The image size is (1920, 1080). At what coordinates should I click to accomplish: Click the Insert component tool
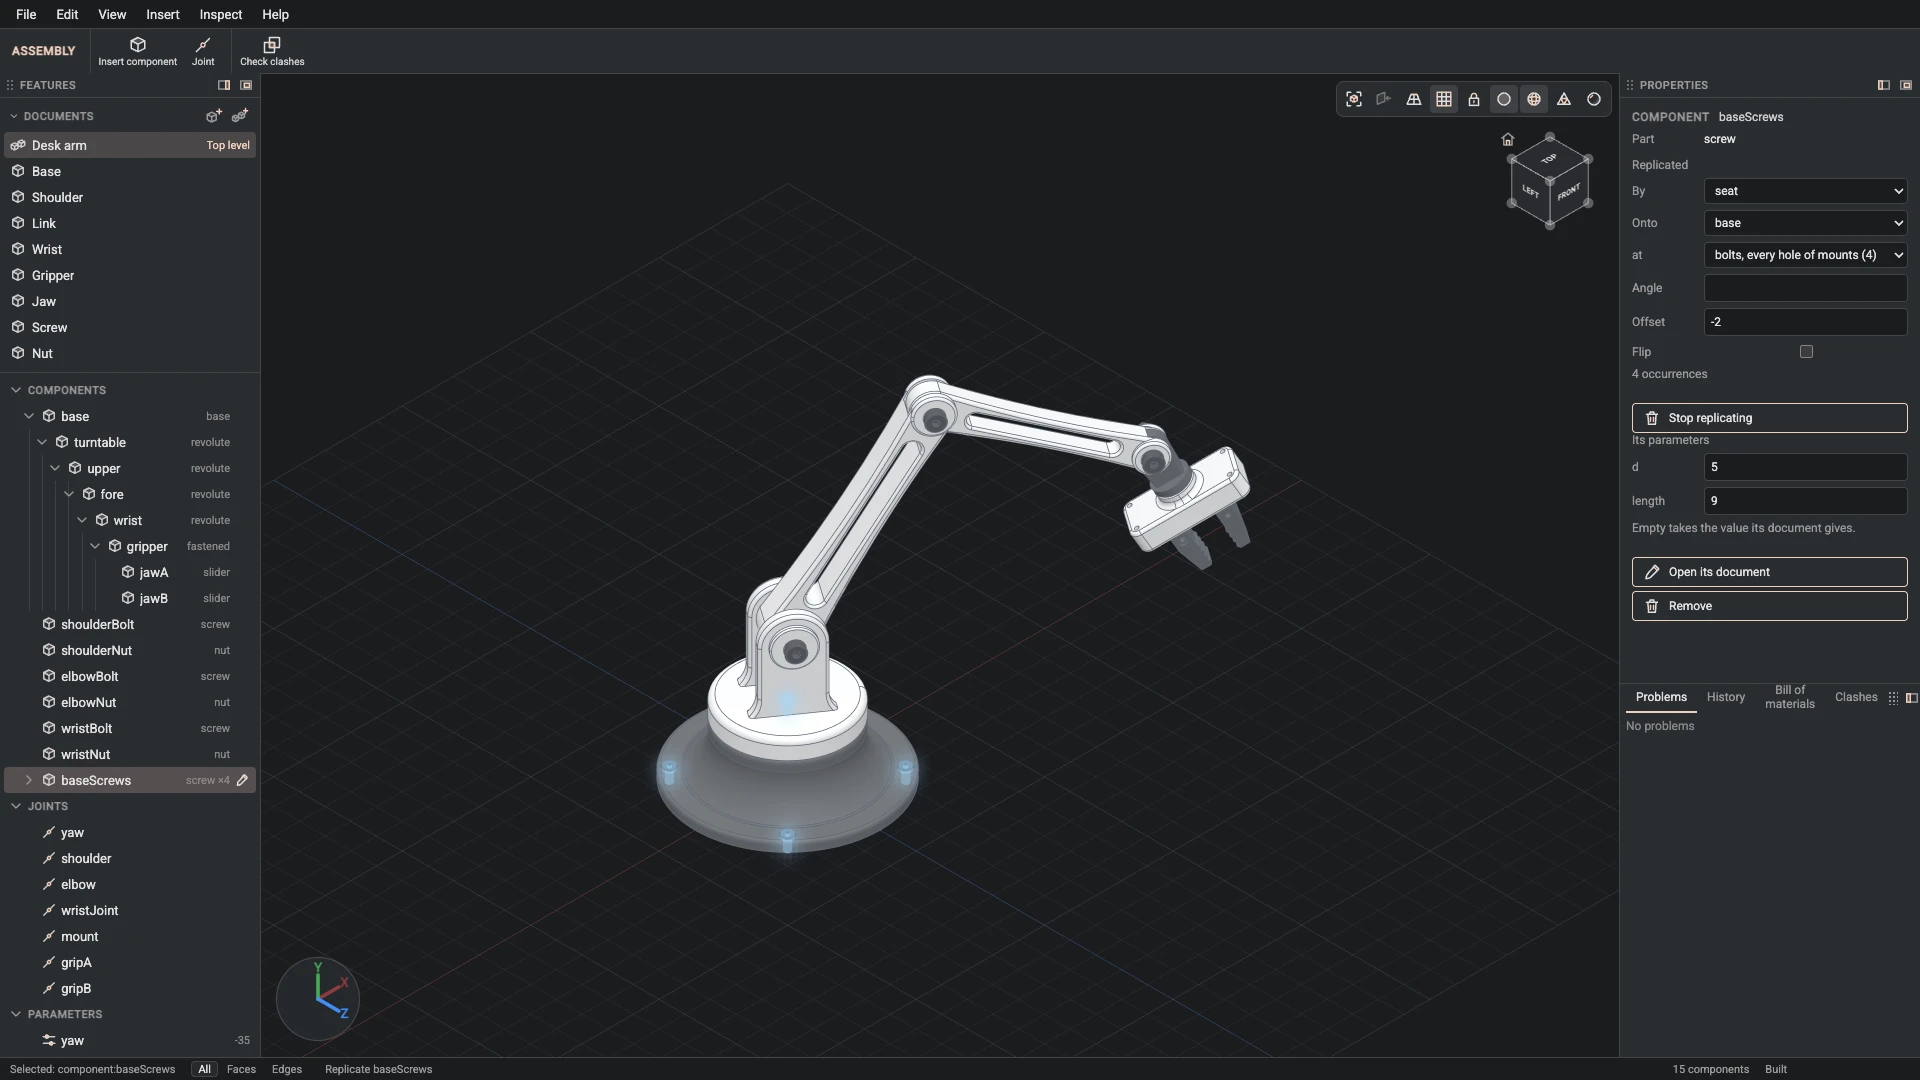point(137,51)
